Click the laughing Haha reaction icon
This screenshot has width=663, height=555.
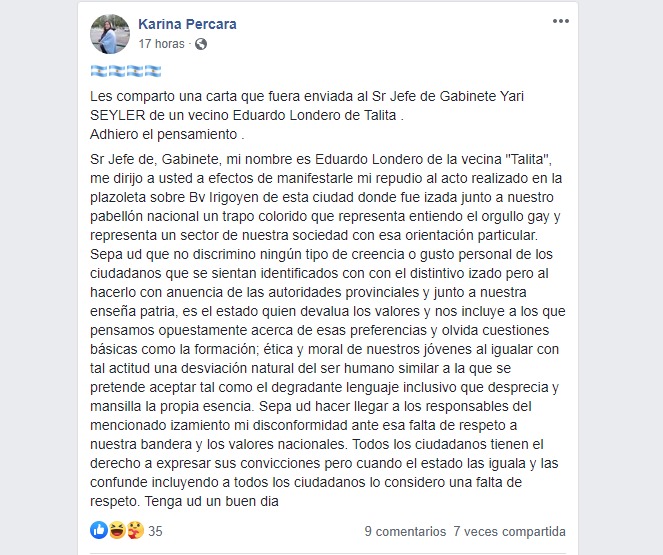117,530
